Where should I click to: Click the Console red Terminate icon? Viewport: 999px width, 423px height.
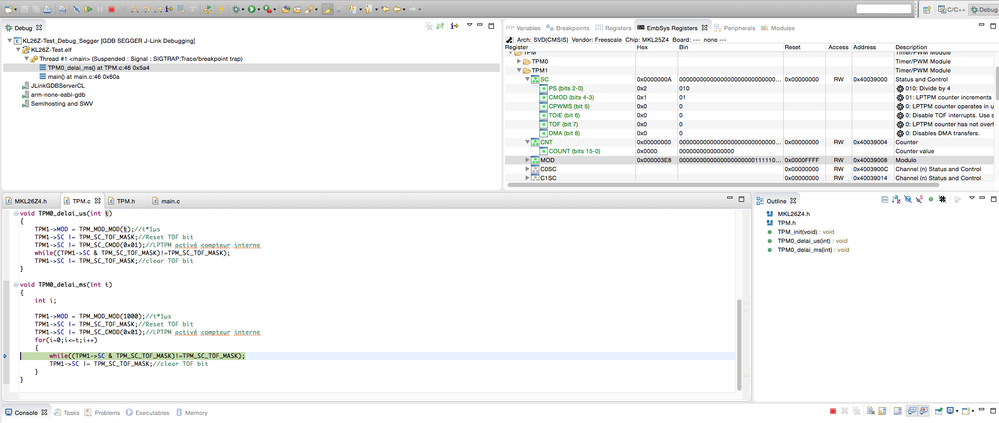pyautogui.click(x=833, y=412)
